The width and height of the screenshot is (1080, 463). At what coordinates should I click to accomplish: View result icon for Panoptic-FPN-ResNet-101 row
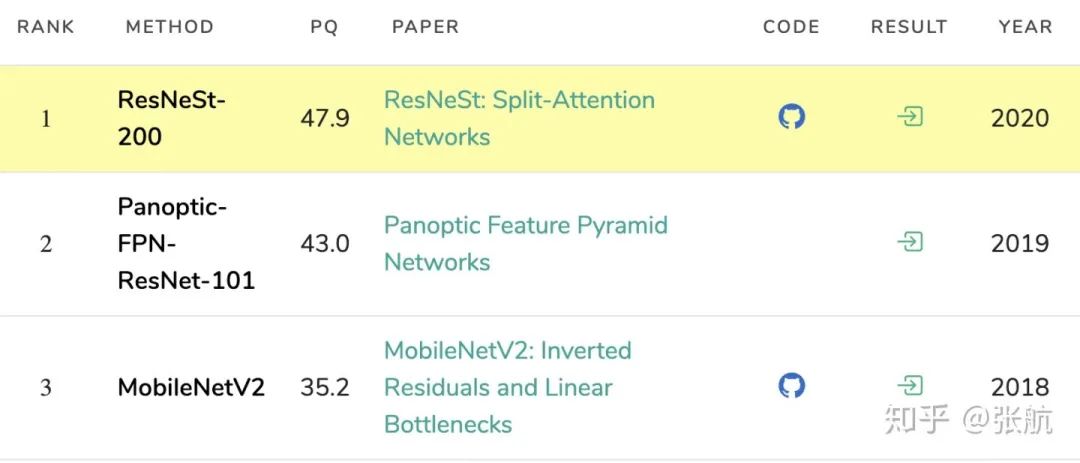pos(909,242)
